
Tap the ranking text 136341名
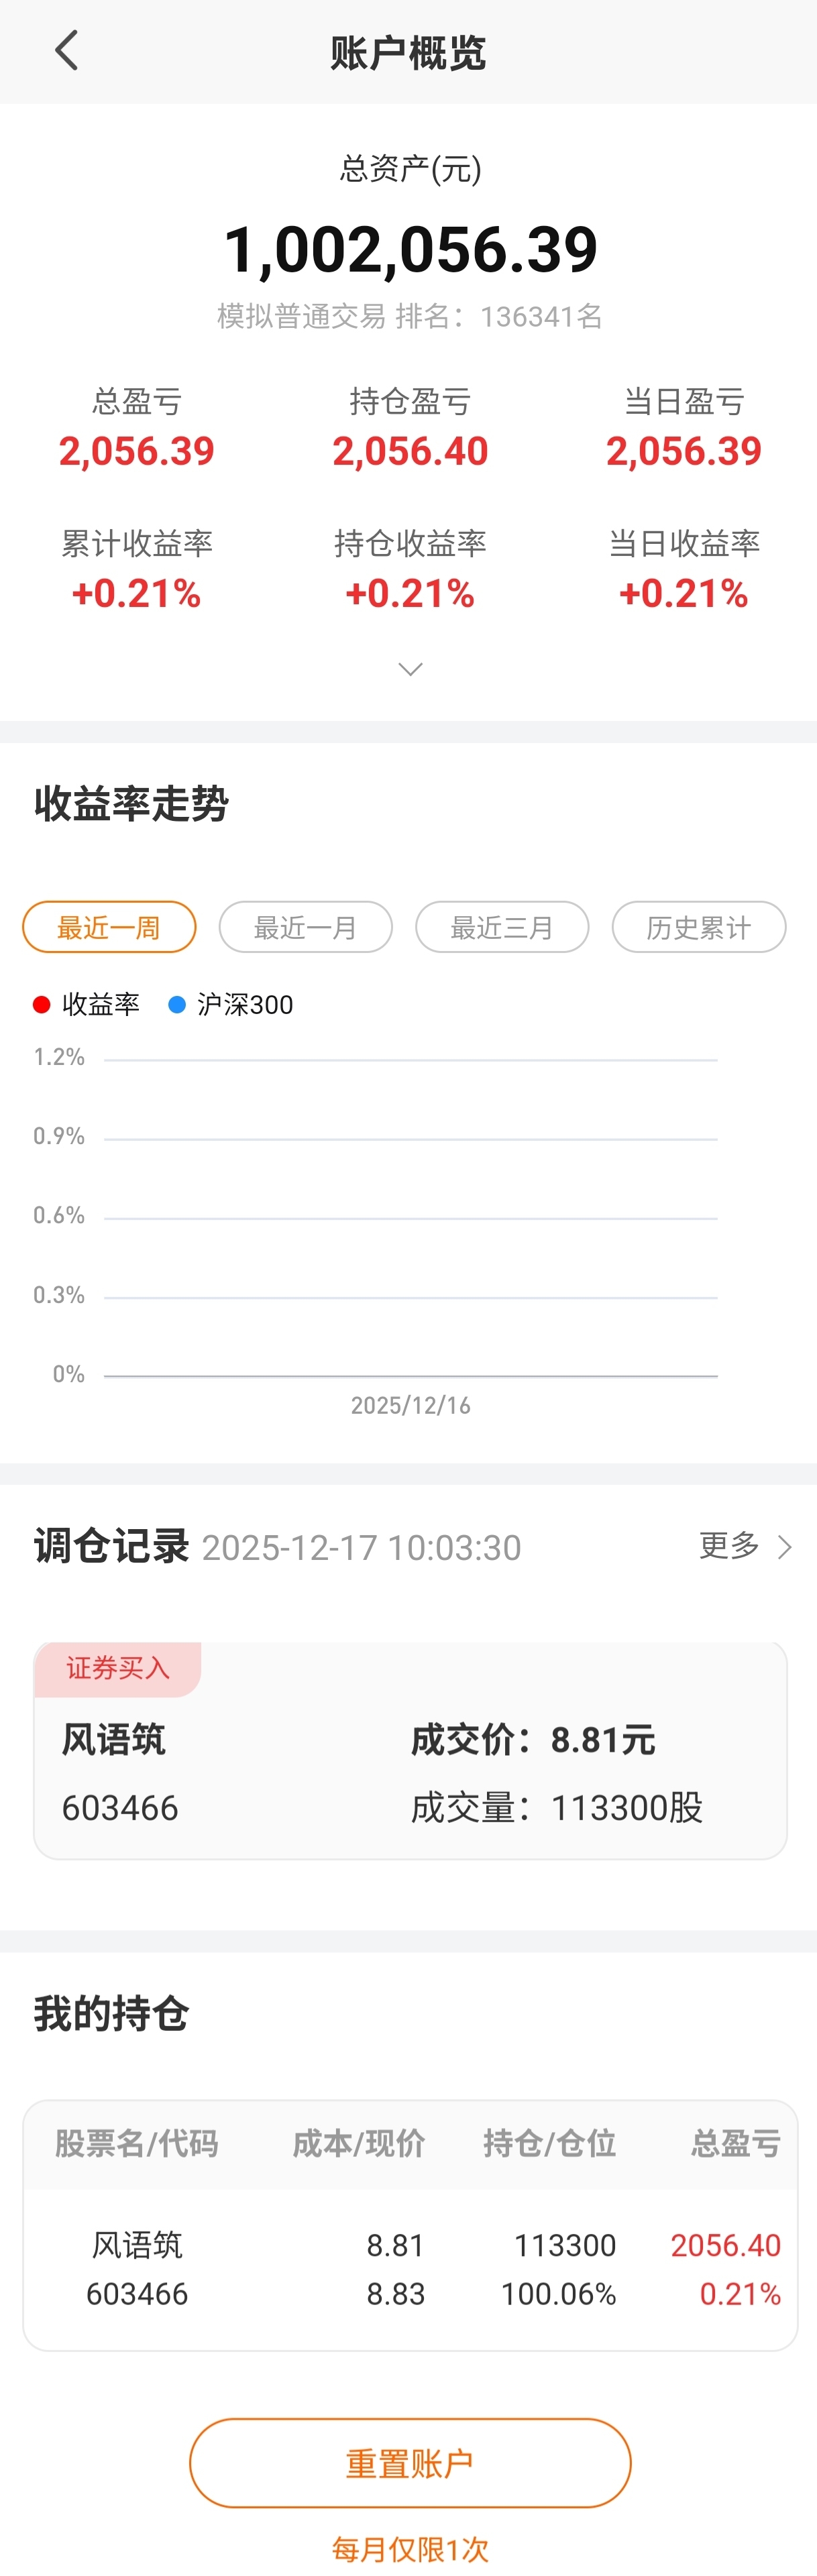pyautogui.click(x=541, y=317)
